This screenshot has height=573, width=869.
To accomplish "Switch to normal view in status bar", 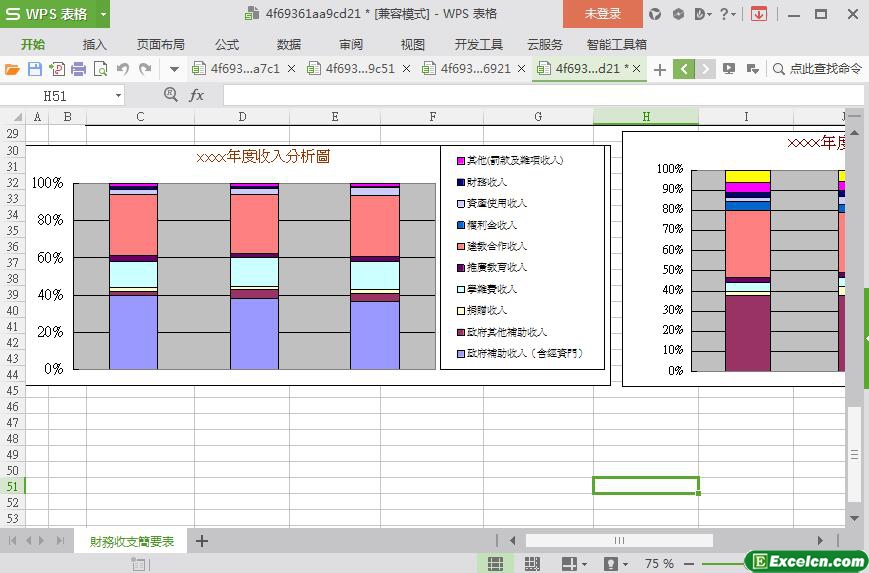I will 495,564.
